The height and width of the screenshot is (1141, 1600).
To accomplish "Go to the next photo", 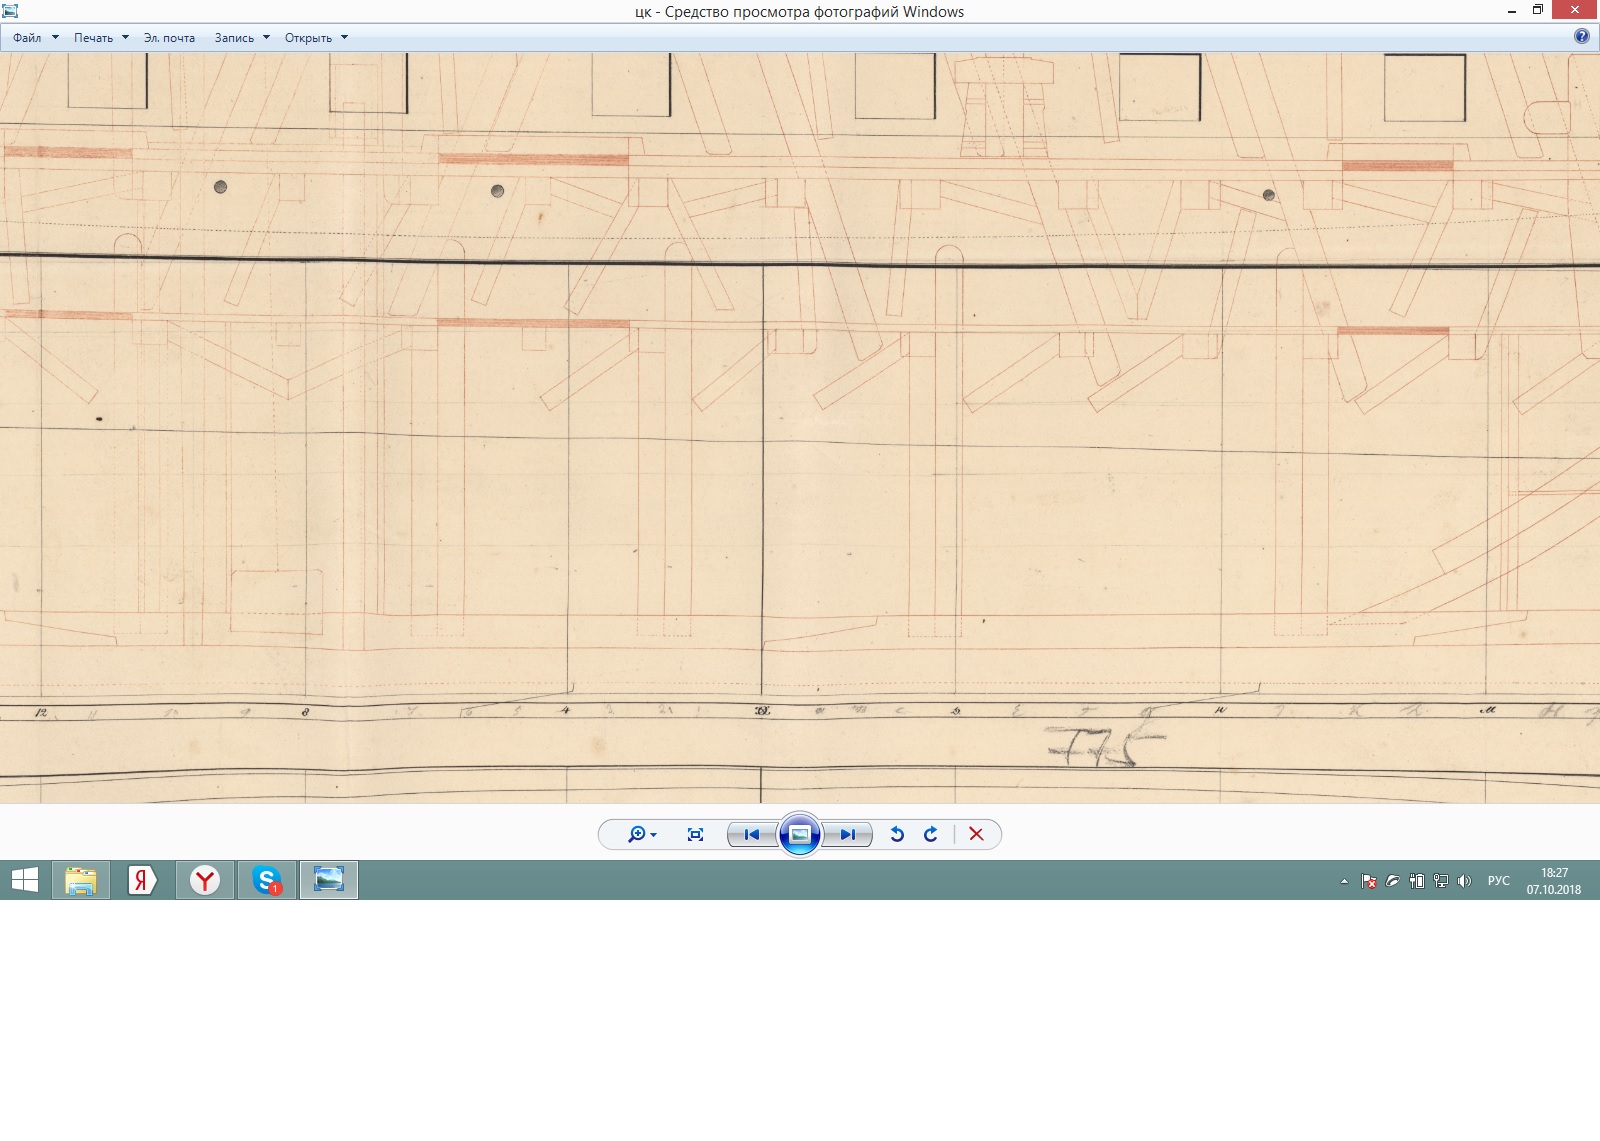I will click(x=848, y=834).
